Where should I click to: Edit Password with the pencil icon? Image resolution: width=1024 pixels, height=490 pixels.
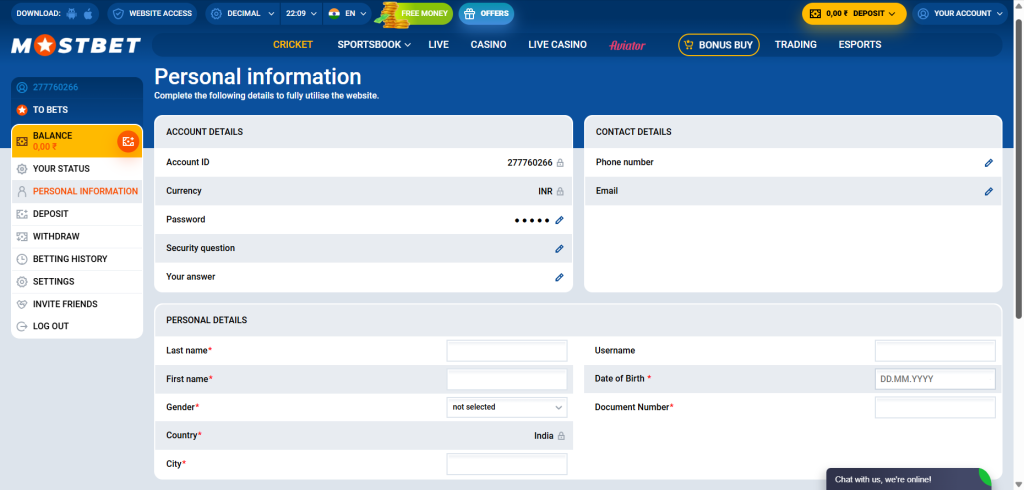(x=559, y=220)
